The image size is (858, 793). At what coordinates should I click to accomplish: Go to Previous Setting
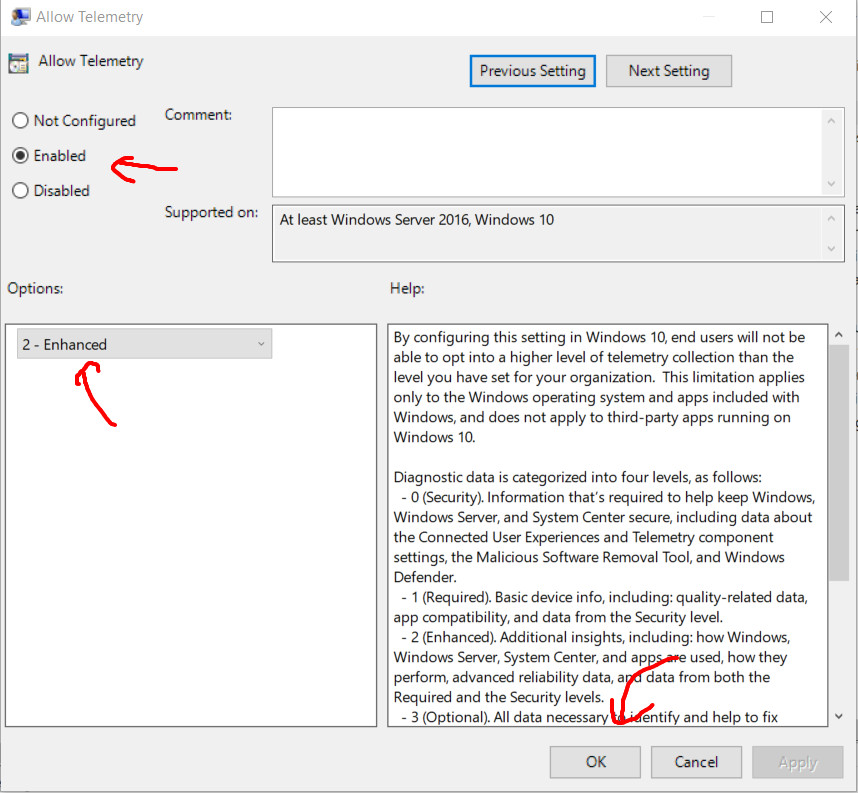point(532,71)
